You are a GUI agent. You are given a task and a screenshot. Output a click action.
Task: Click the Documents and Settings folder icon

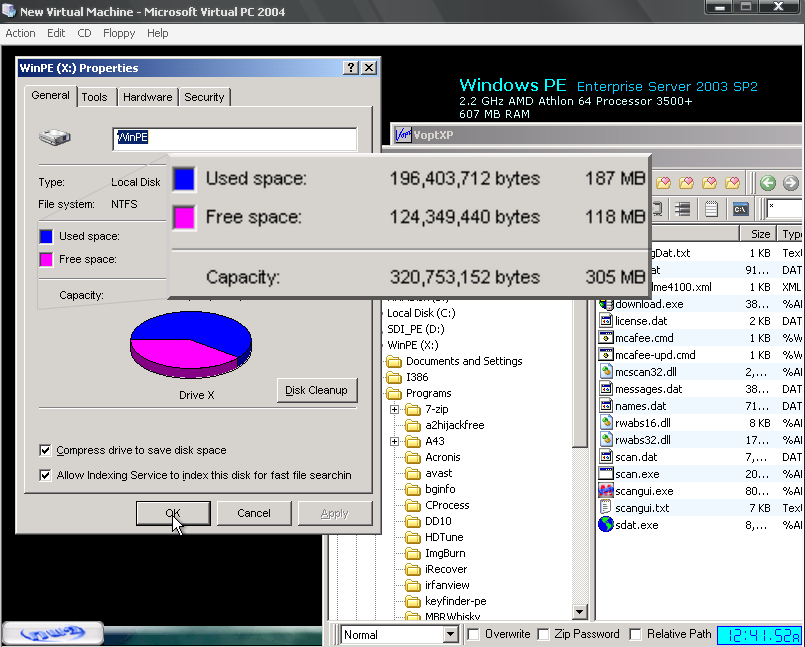tap(394, 361)
